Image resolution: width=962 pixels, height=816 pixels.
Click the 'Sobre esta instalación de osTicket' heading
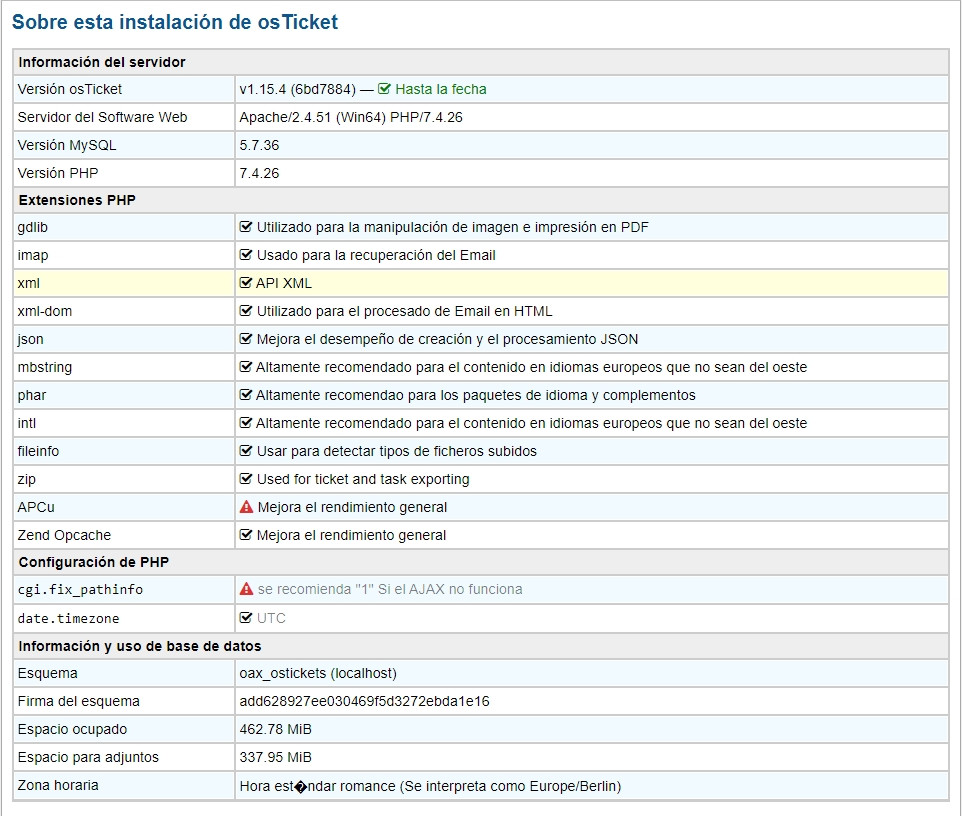175,21
